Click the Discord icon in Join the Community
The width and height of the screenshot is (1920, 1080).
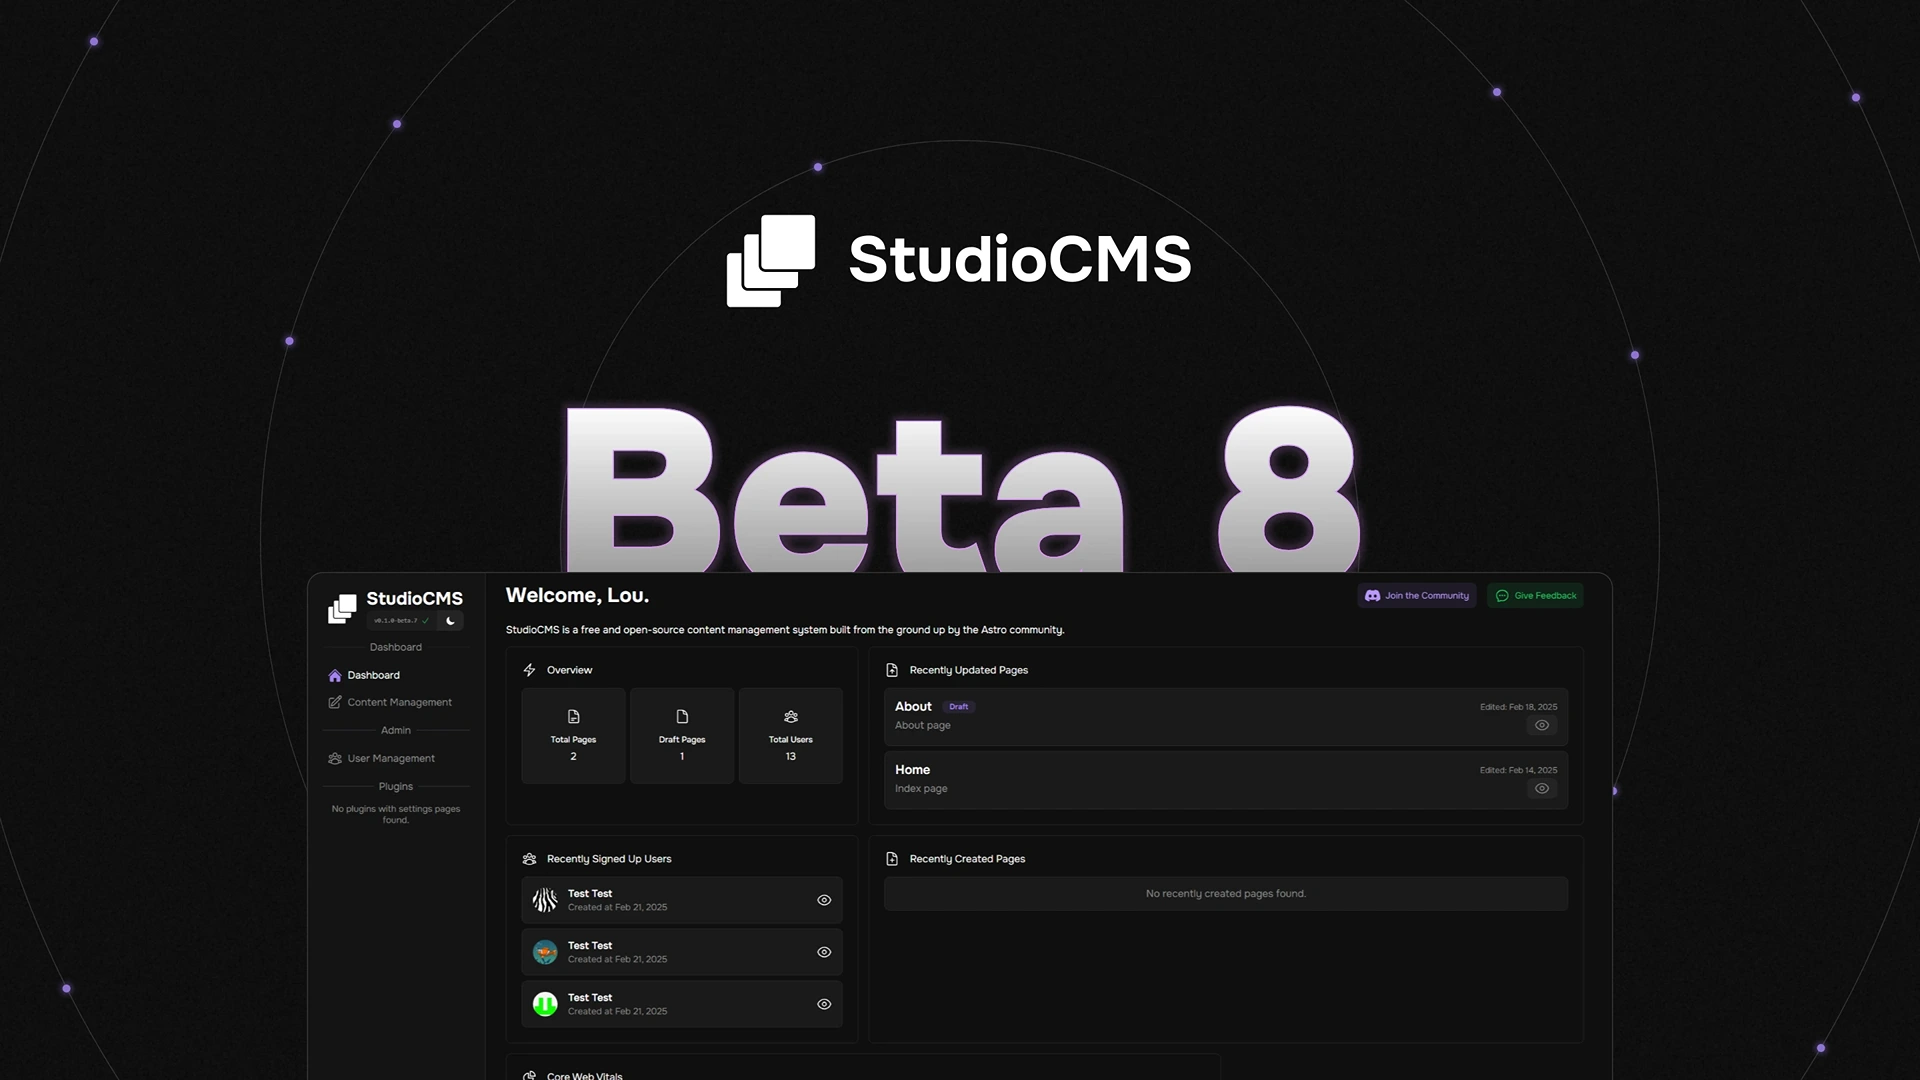click(x=1372, y=595)
